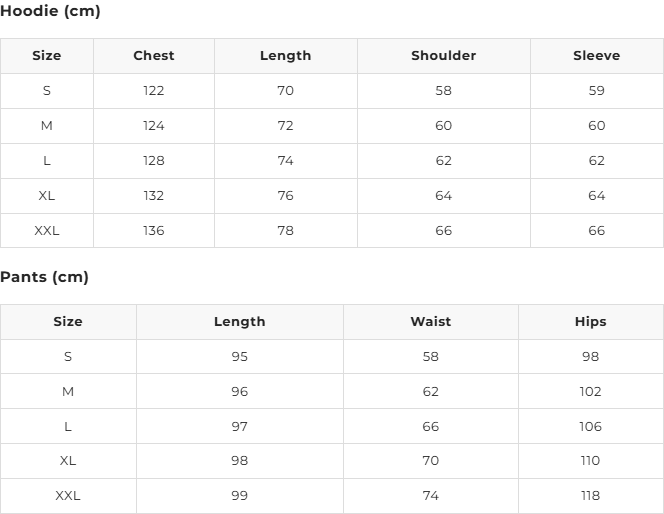Select the hoodie XL row size cell
Viewport: 664px width, 514px height.
47,196
